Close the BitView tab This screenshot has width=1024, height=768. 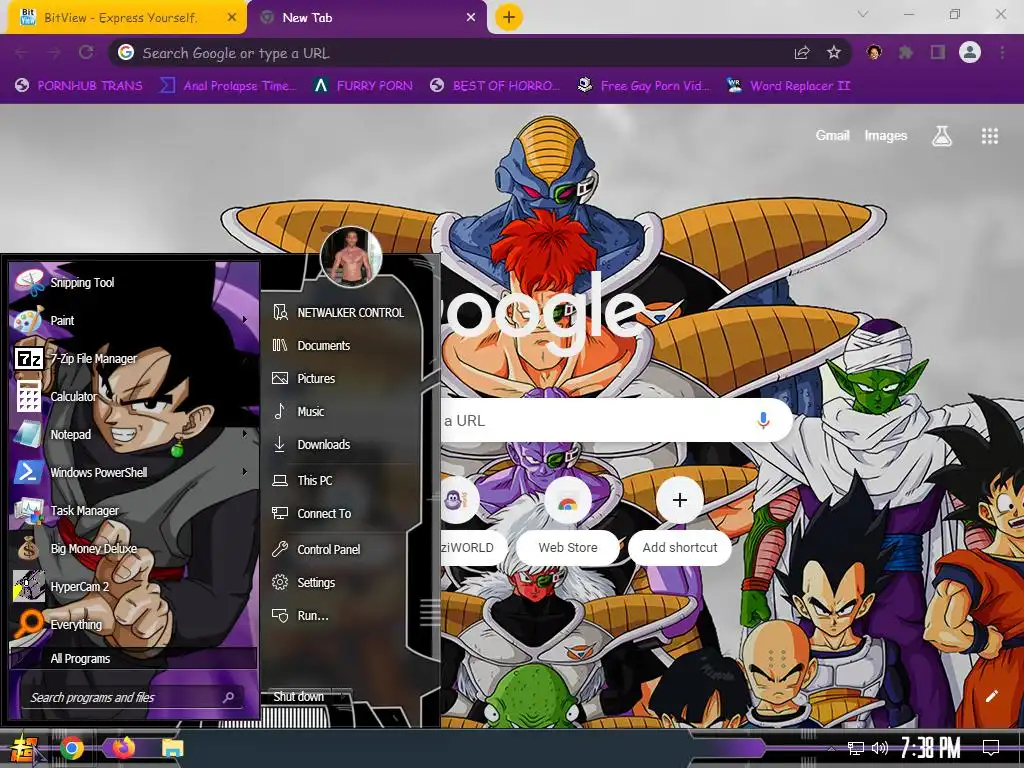pos(231,18)
